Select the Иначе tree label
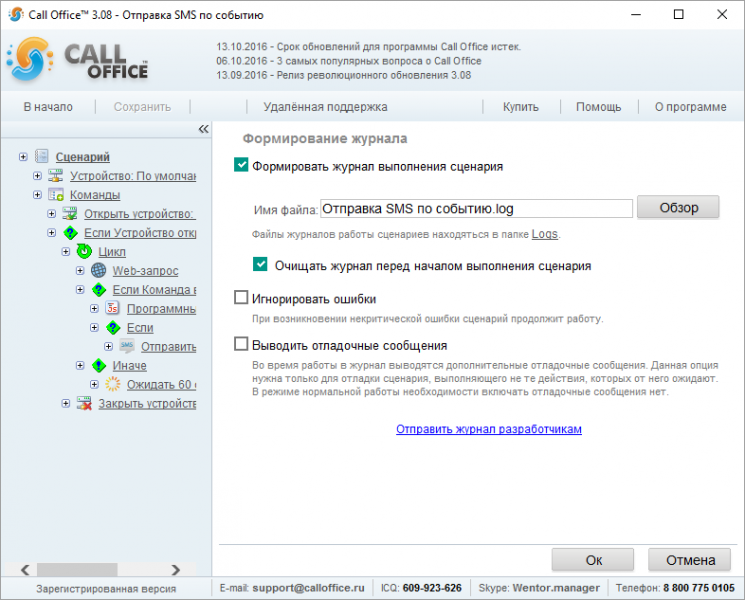The width and height of the screenshot is (745, 600). pyautogui.click(x=129, y=366)
